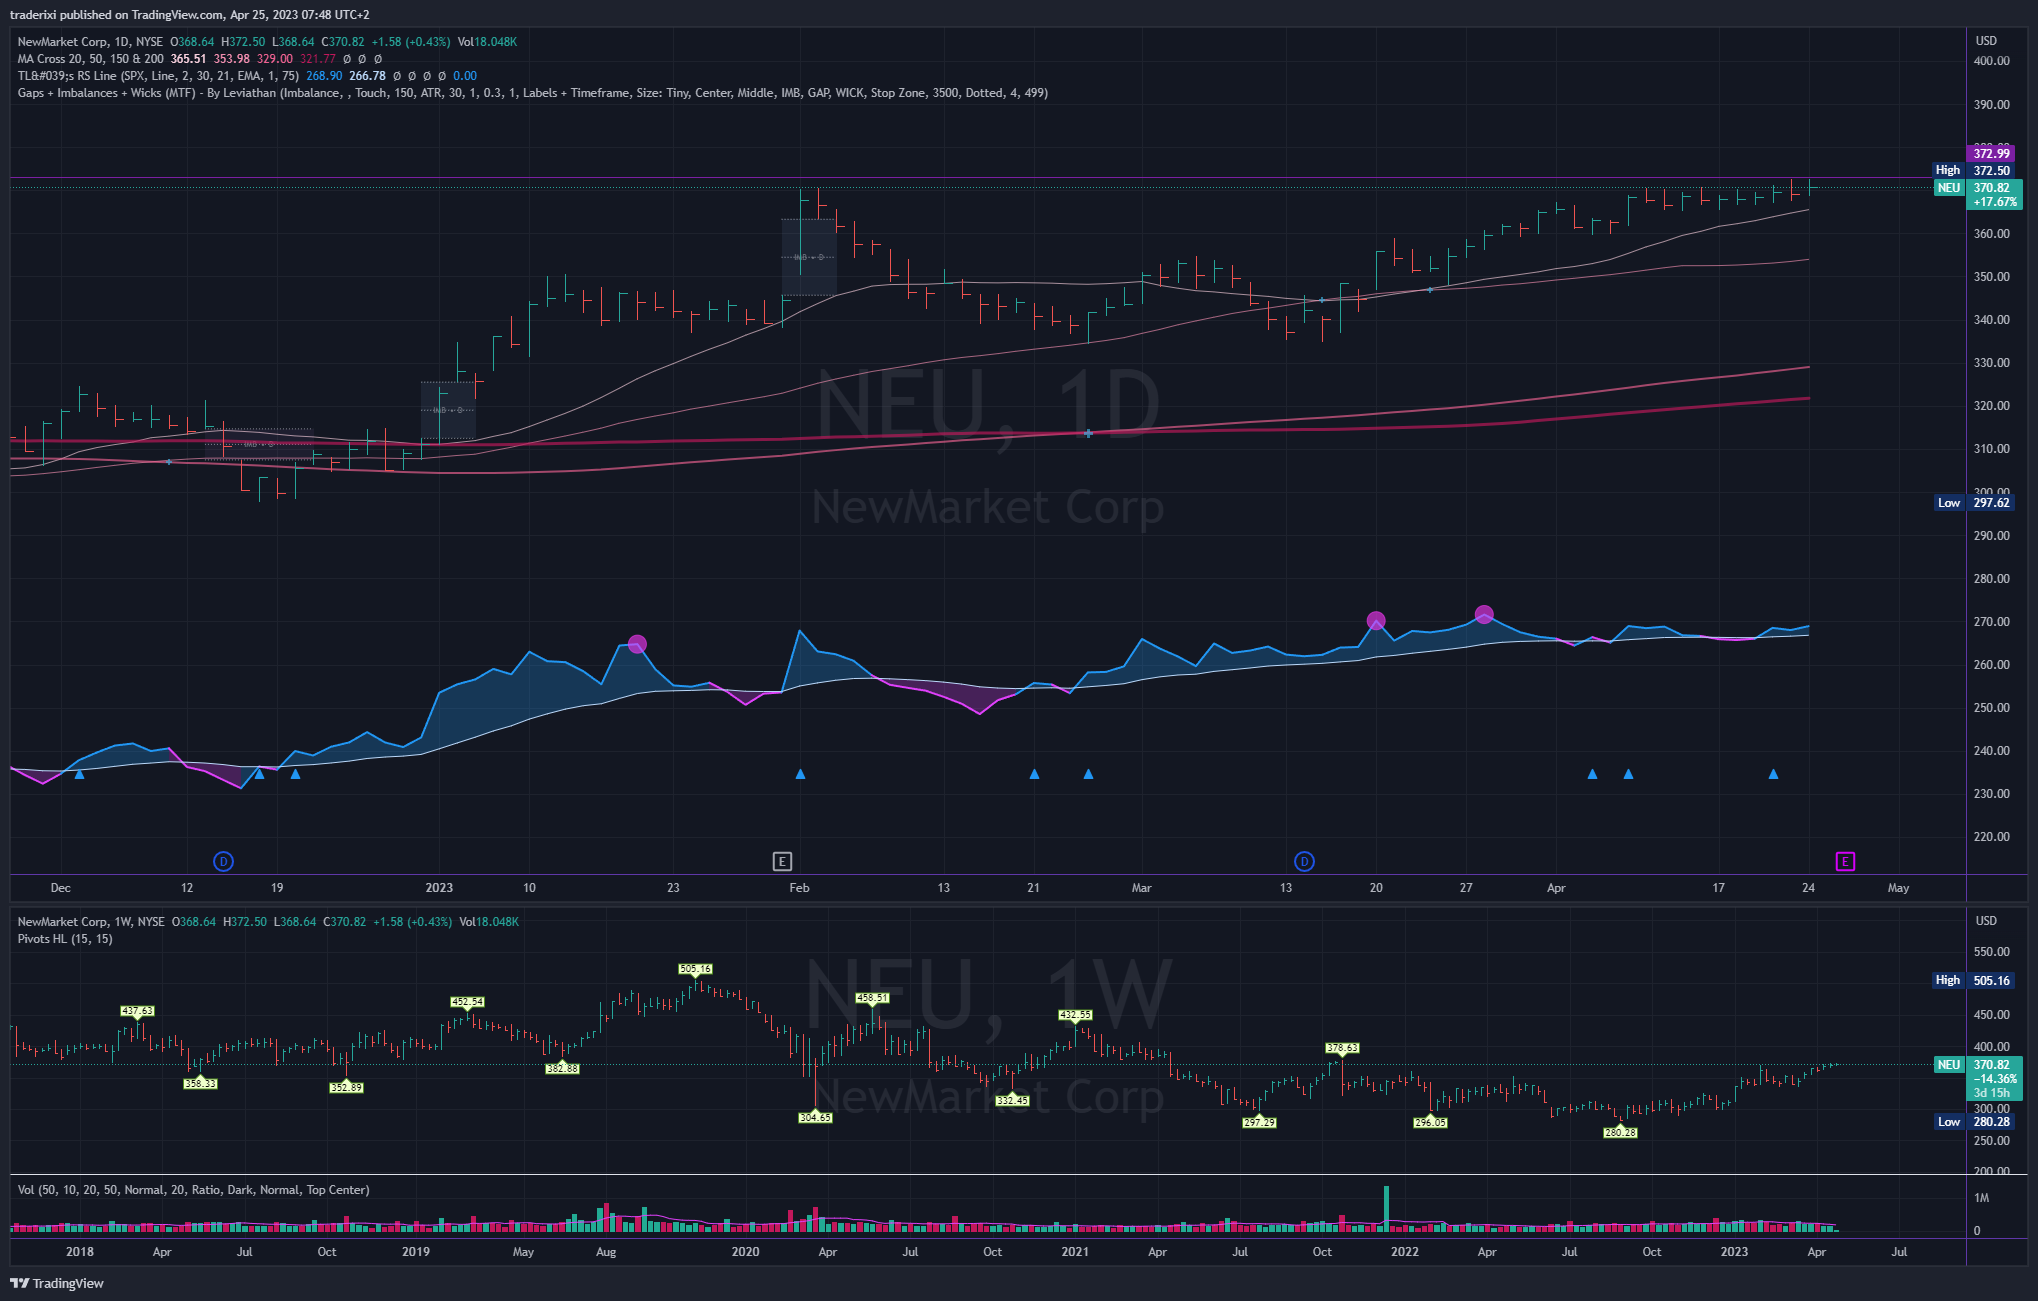Click the USD currency label on weekly axis
Screen dimensions: 2038x1301
tap(1986, 921)
